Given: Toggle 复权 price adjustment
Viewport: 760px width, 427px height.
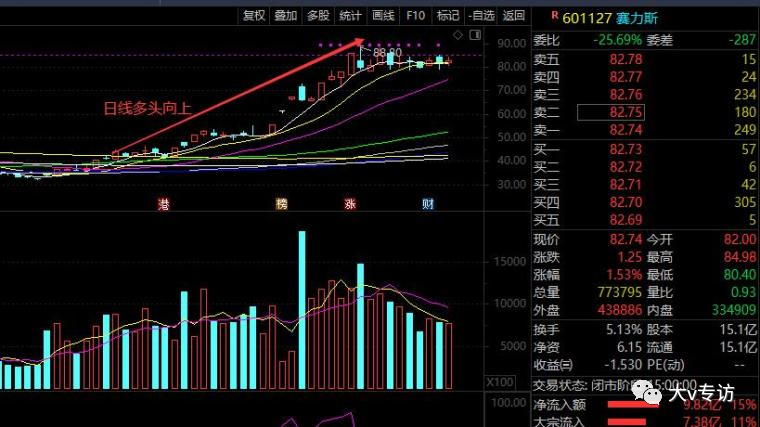Looking at the screenshot, I should click(255, 16).
